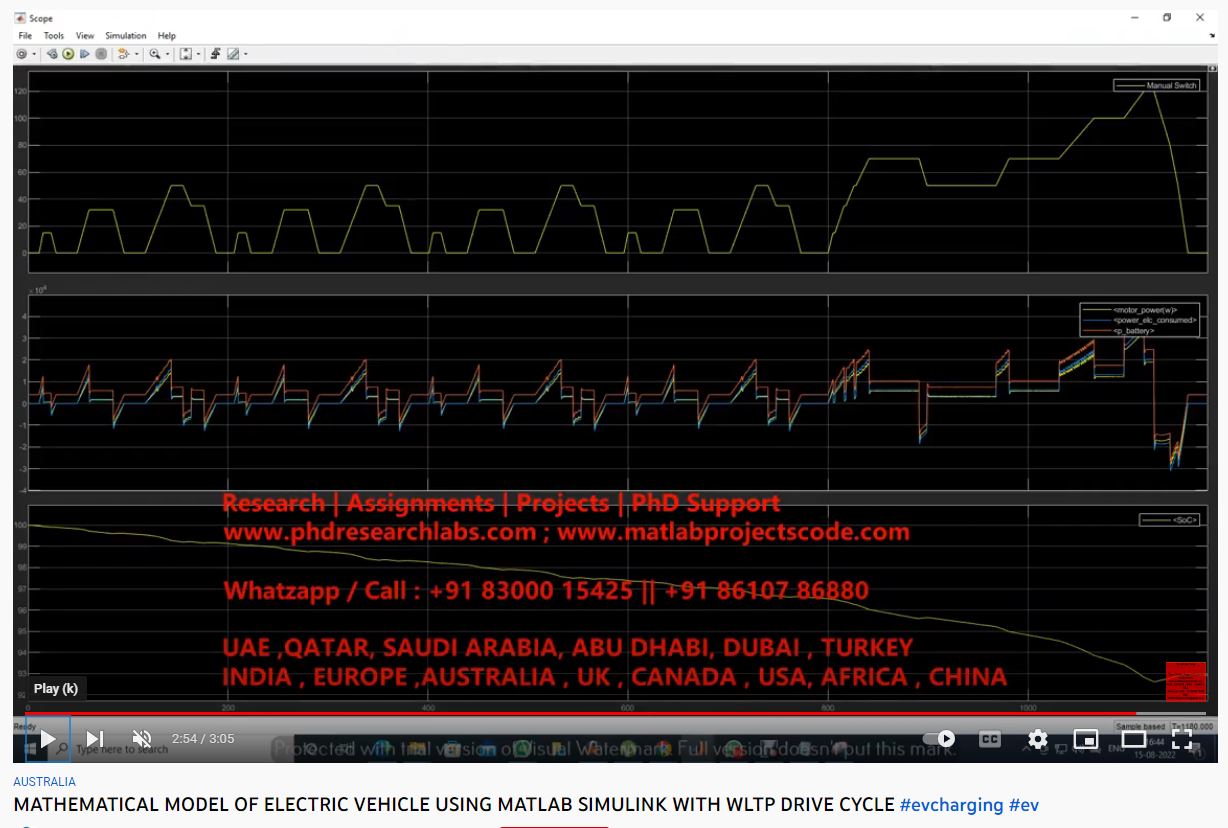Click the motor_power(w) legend entry
1228x828 pixels.
click(1138, 309)
